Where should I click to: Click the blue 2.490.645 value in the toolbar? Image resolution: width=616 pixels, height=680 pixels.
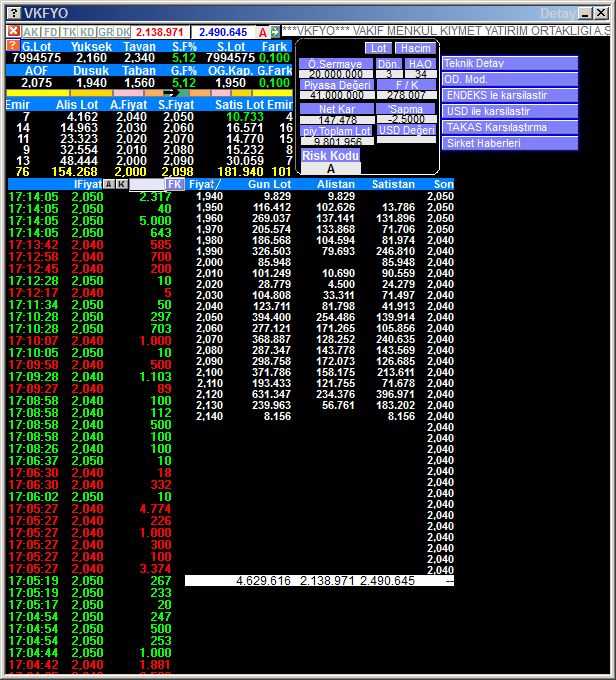coord(223,32)
